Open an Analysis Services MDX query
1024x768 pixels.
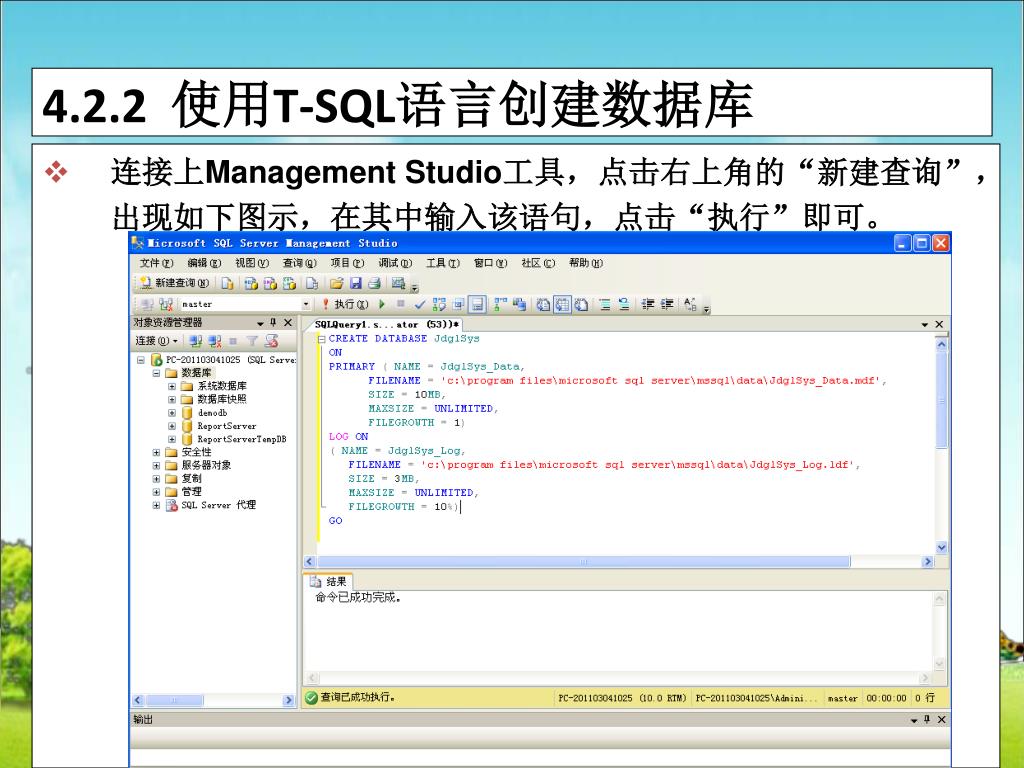251,283
